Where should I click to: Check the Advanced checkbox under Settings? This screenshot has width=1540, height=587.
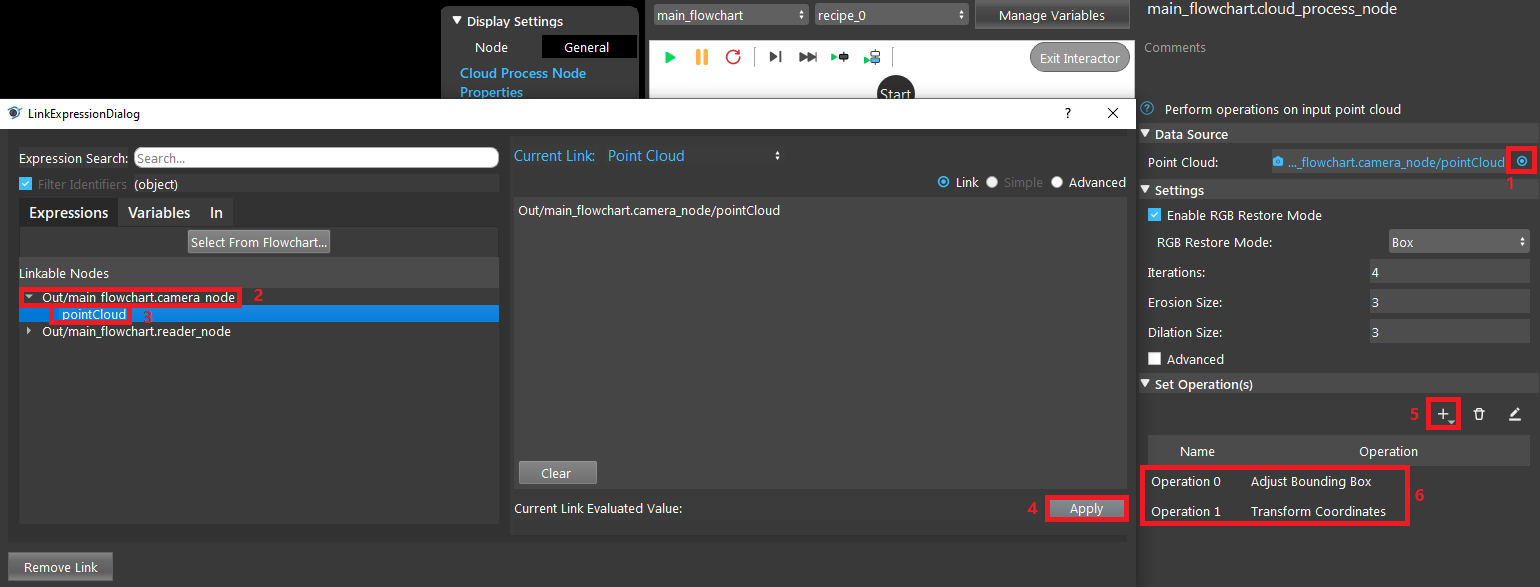(x=1155, y=359)
